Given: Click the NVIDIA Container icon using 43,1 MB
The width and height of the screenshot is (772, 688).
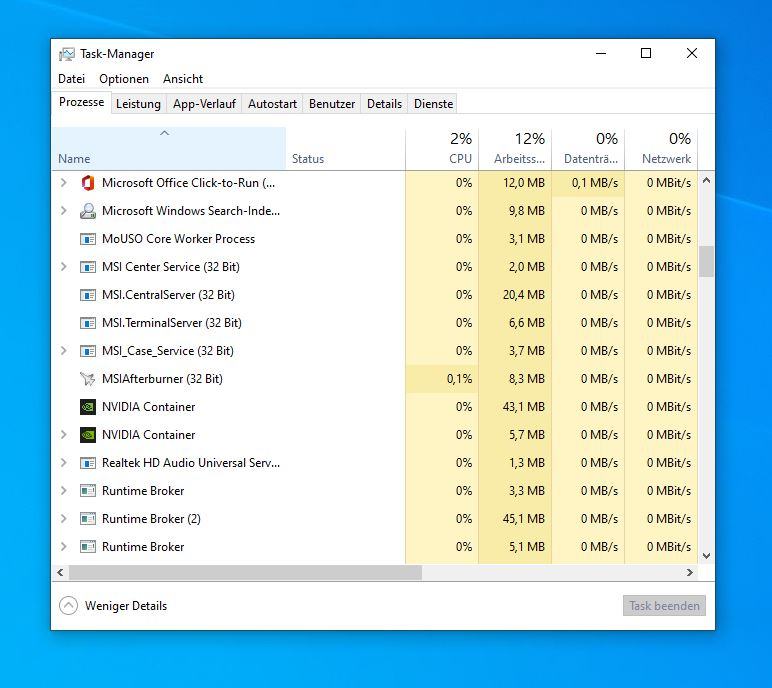Looking at the screenshot, I should click(88, 407).
